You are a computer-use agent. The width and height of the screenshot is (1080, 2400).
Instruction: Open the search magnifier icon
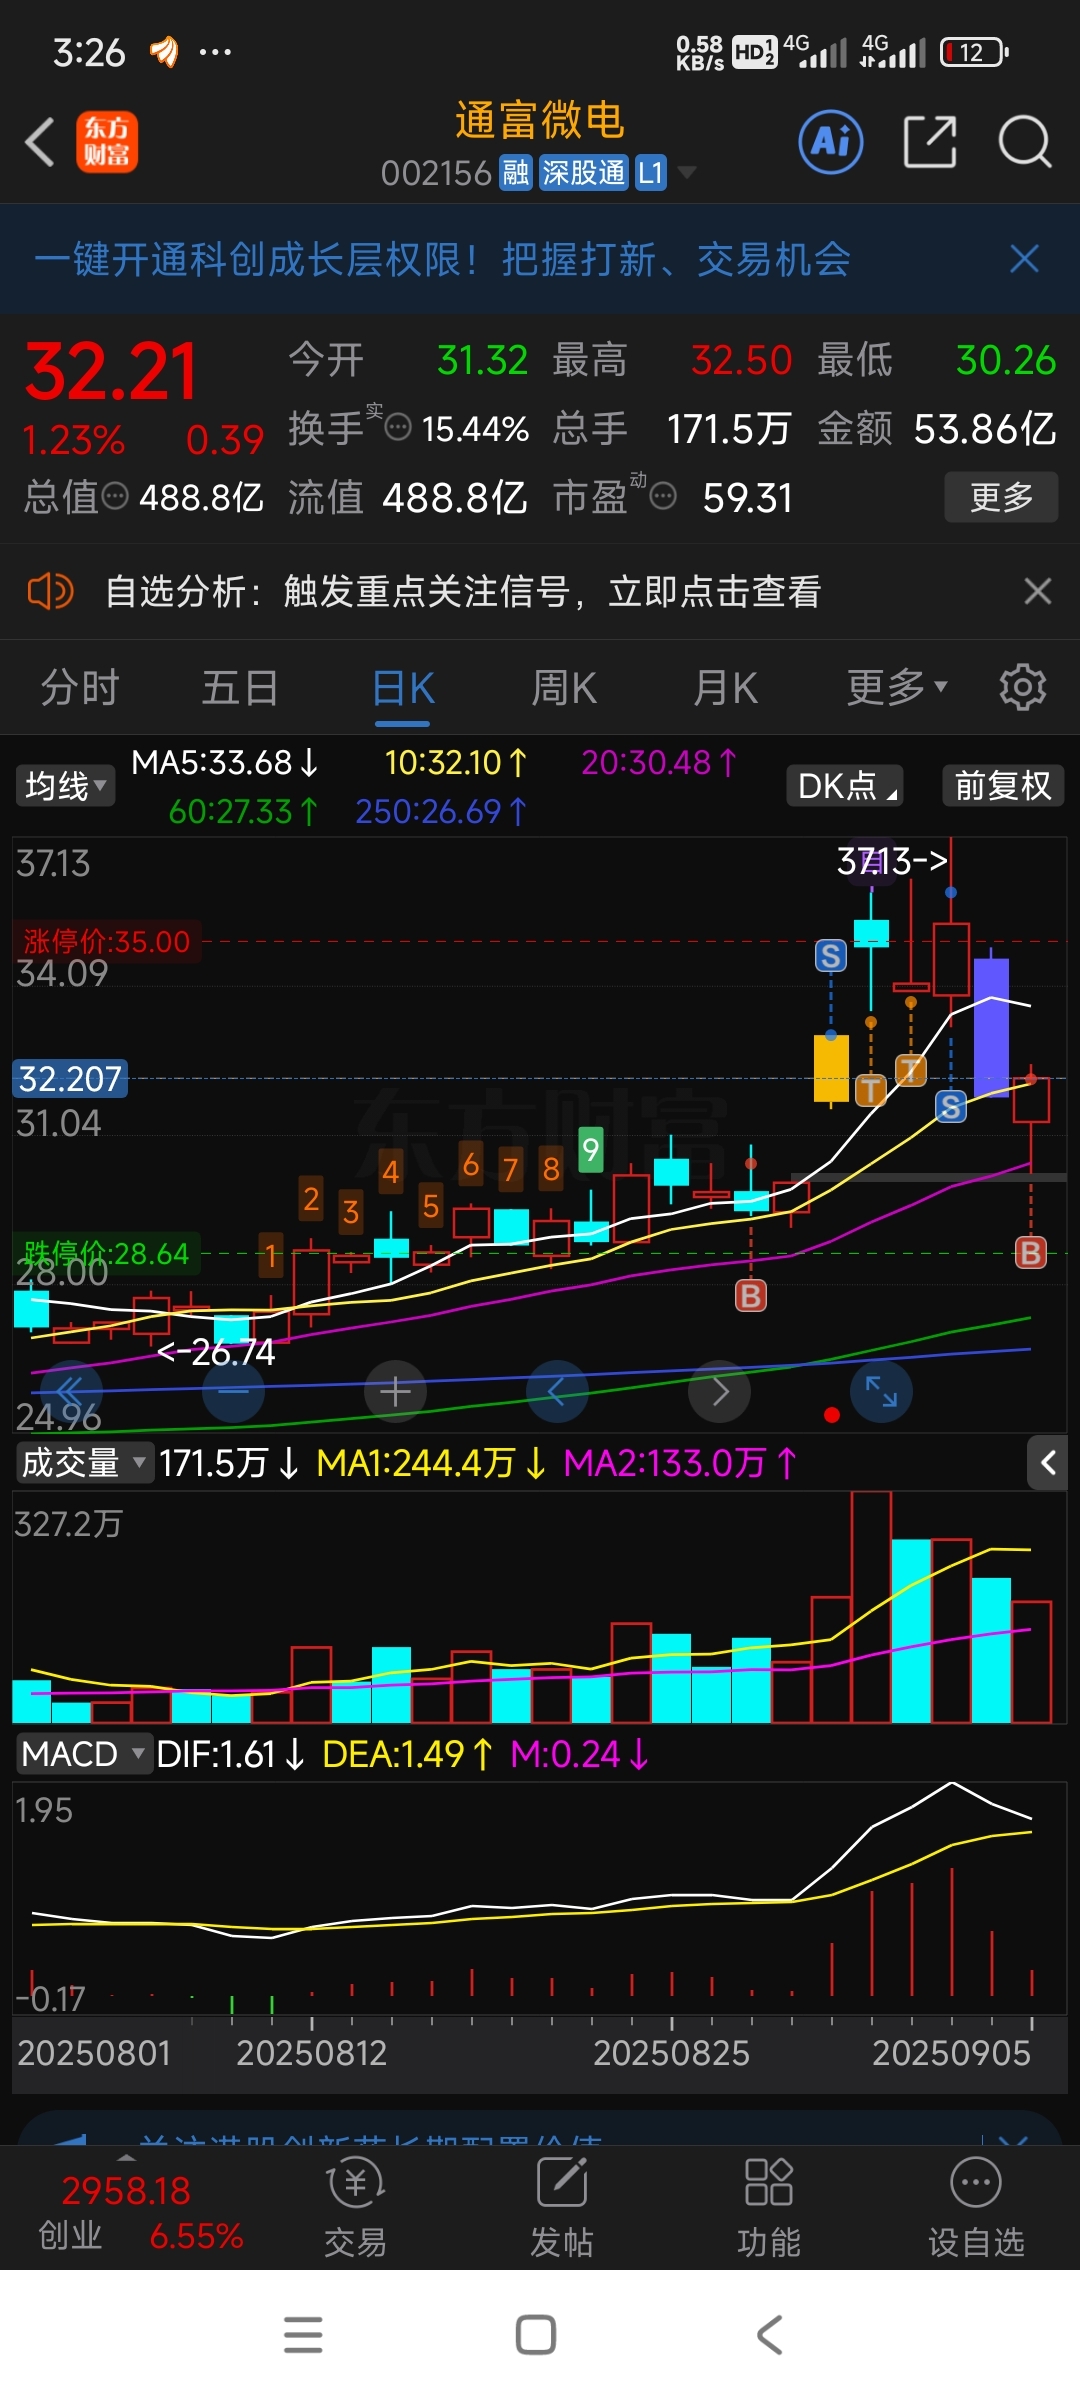[1025, 142]
